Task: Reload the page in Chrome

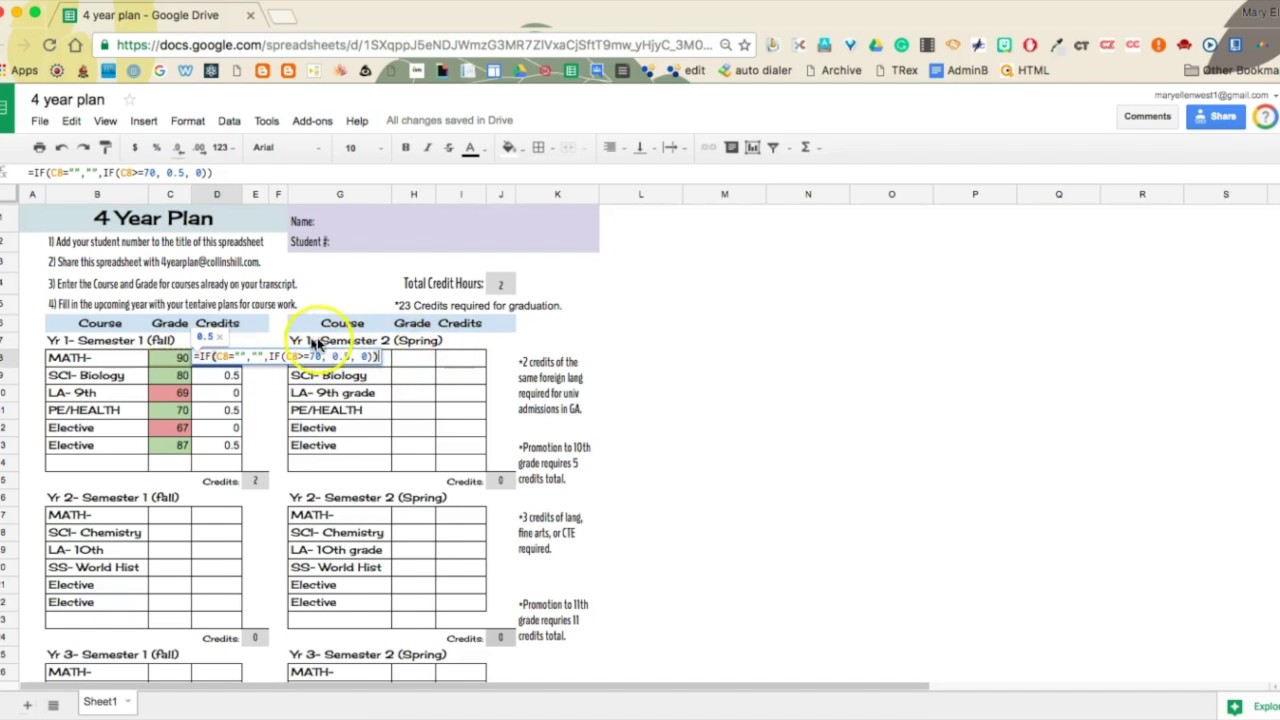Action: tap(49, 45)
